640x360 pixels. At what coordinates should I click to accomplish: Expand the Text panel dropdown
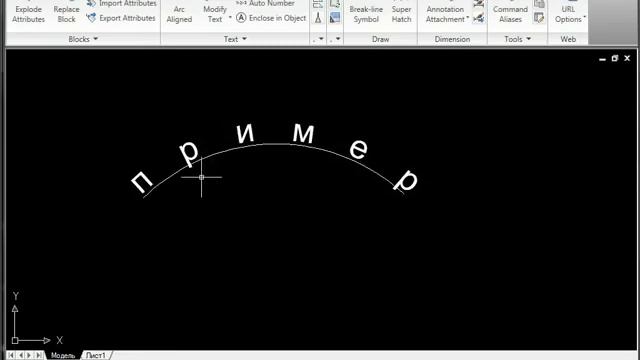pyautogui.click(x=244, y=39)
